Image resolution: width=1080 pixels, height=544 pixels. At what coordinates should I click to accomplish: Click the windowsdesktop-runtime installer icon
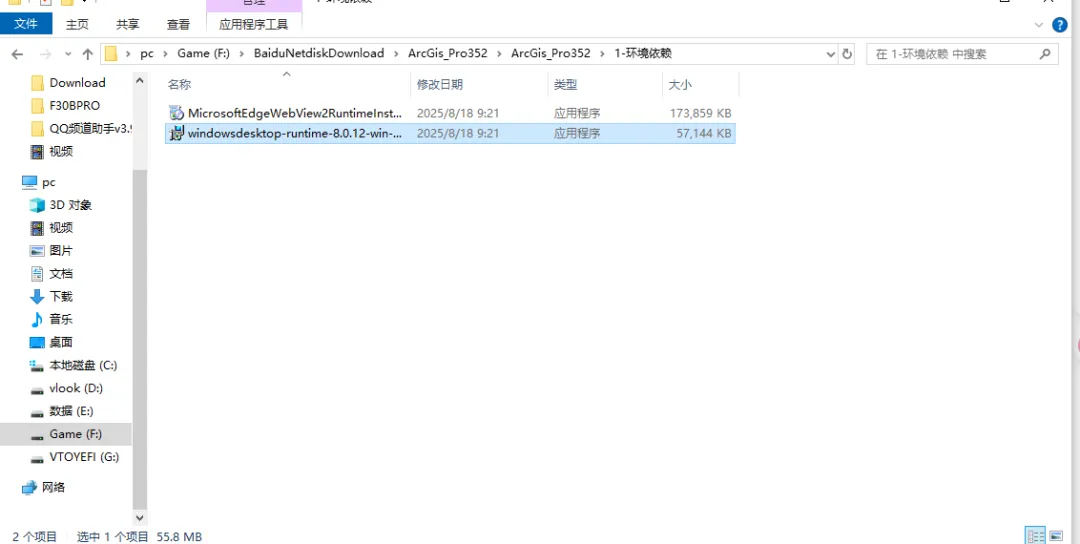point(176,133)
